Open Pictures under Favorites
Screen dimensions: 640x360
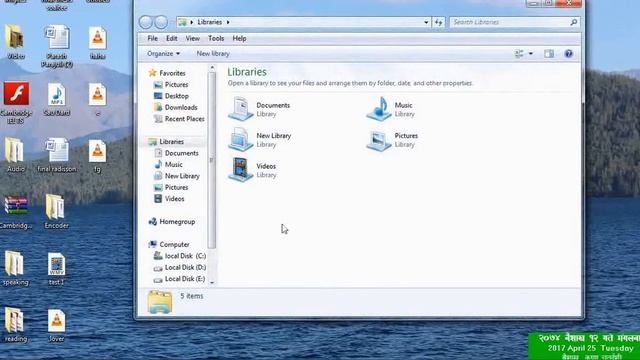[171, 84]
